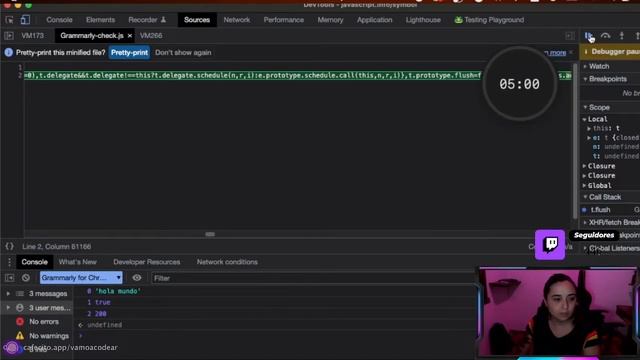Image resolution: width=640 pixels, height=360 pixels.
Task: Clear the console with the ban icon
Action: point(26,278)
